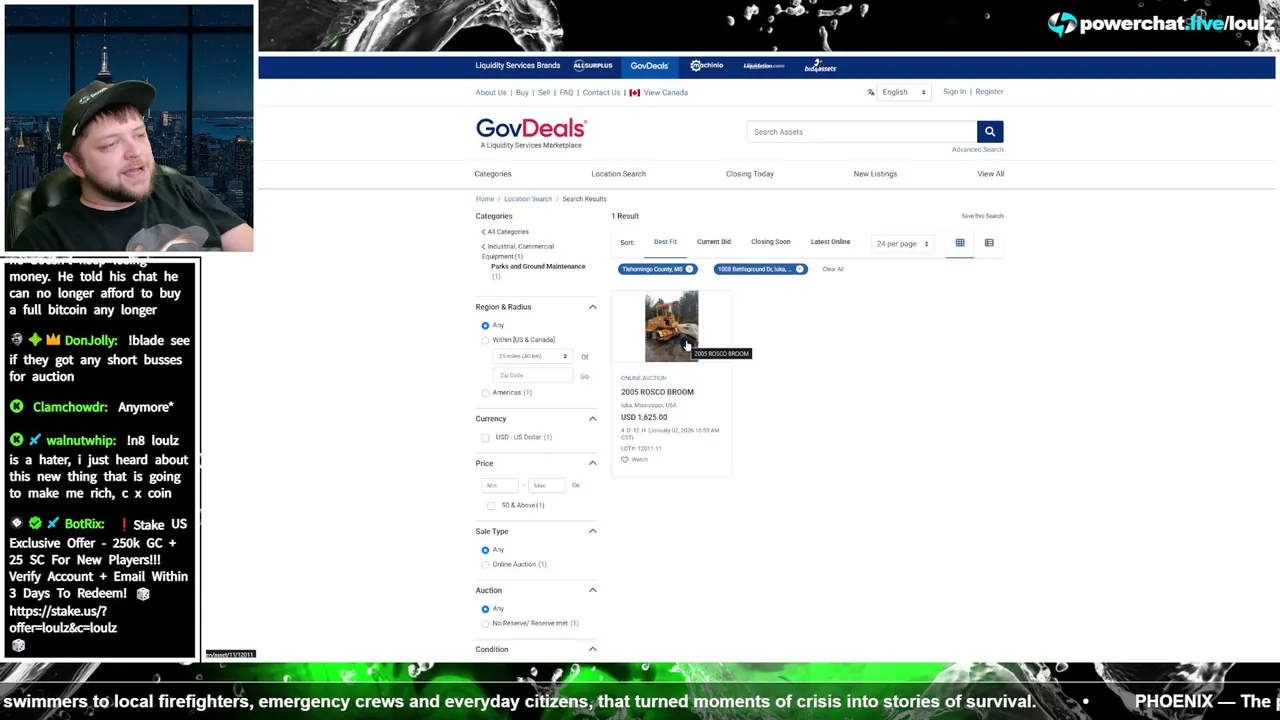Collapse the Auction filter section
This screenshot has height=720, width=1280.
592,590
